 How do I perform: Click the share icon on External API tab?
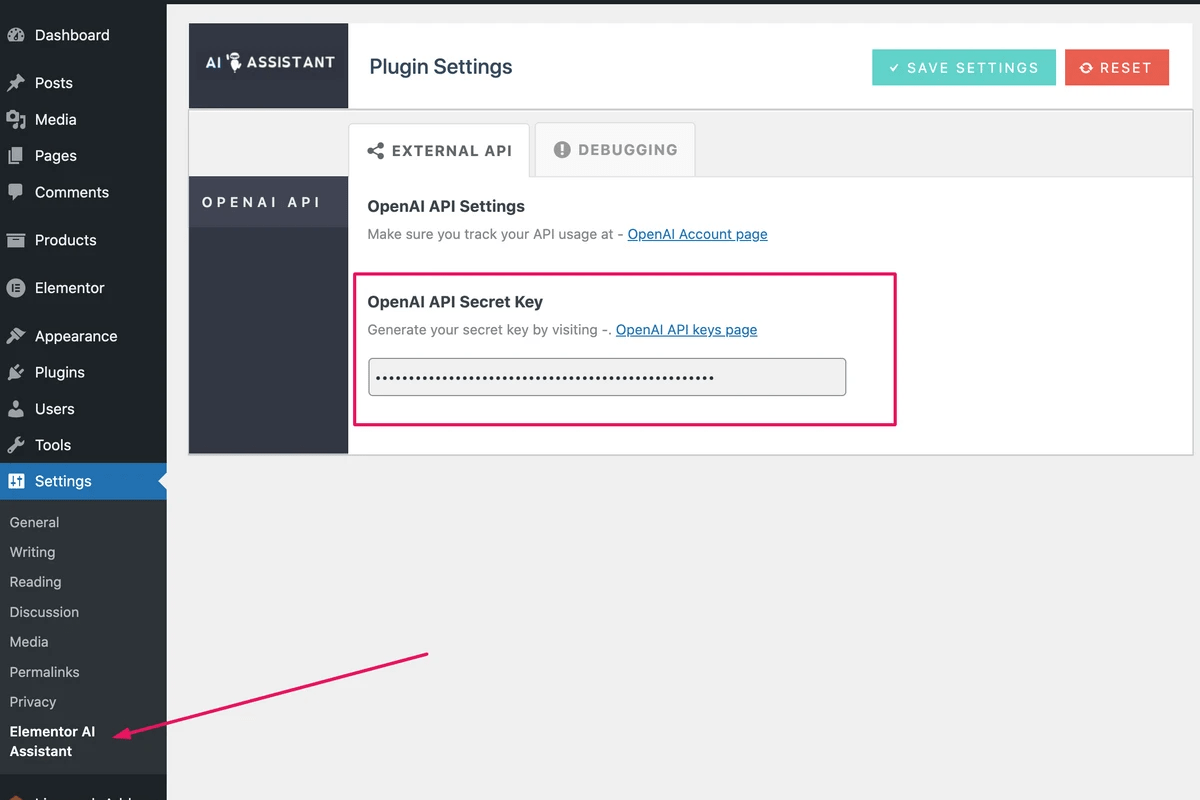tap(376, 151)
